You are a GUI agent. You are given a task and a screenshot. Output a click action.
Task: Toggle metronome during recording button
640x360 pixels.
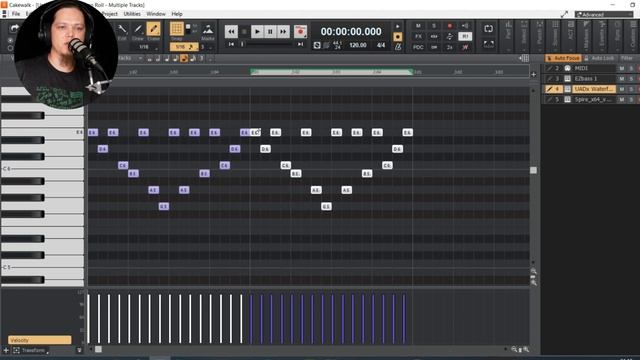coord(398,37)
